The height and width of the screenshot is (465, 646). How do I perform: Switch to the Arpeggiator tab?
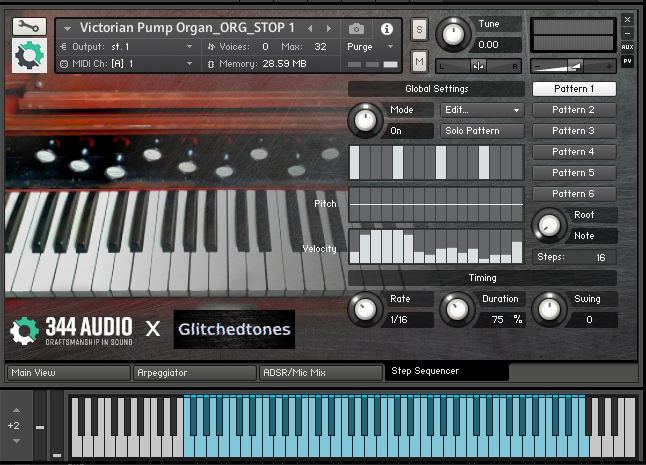[x=194, y=372]
